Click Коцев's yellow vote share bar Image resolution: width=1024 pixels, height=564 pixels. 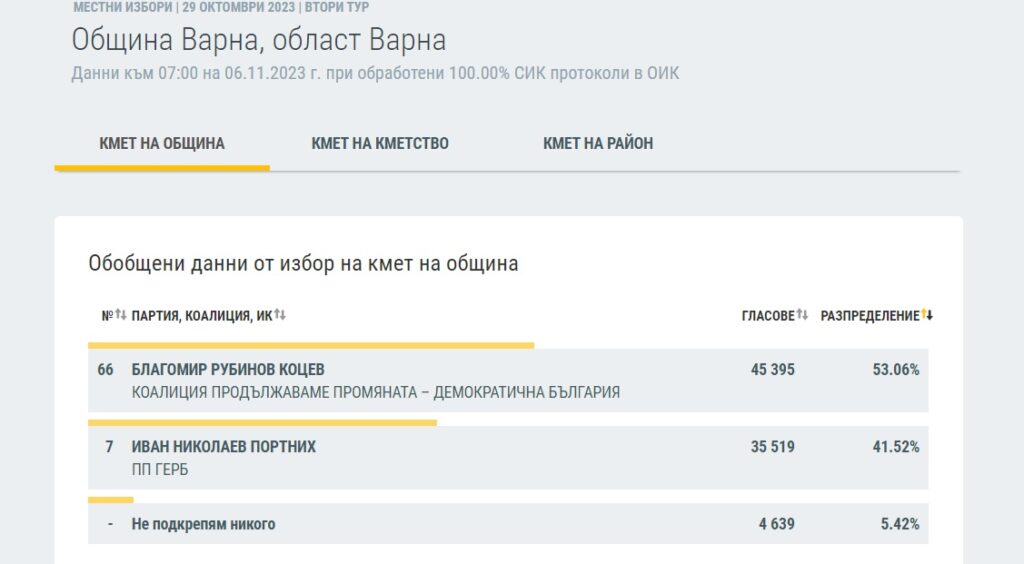click(x=311, y=346)
